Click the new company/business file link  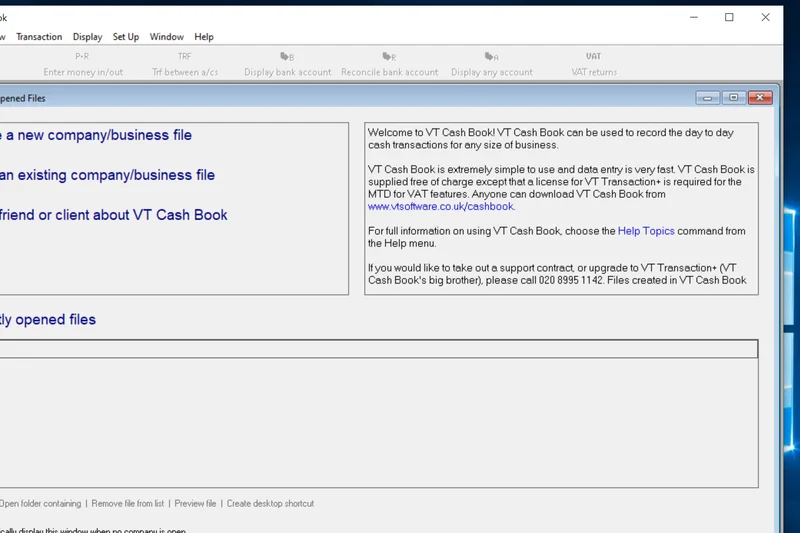point(96,135)
